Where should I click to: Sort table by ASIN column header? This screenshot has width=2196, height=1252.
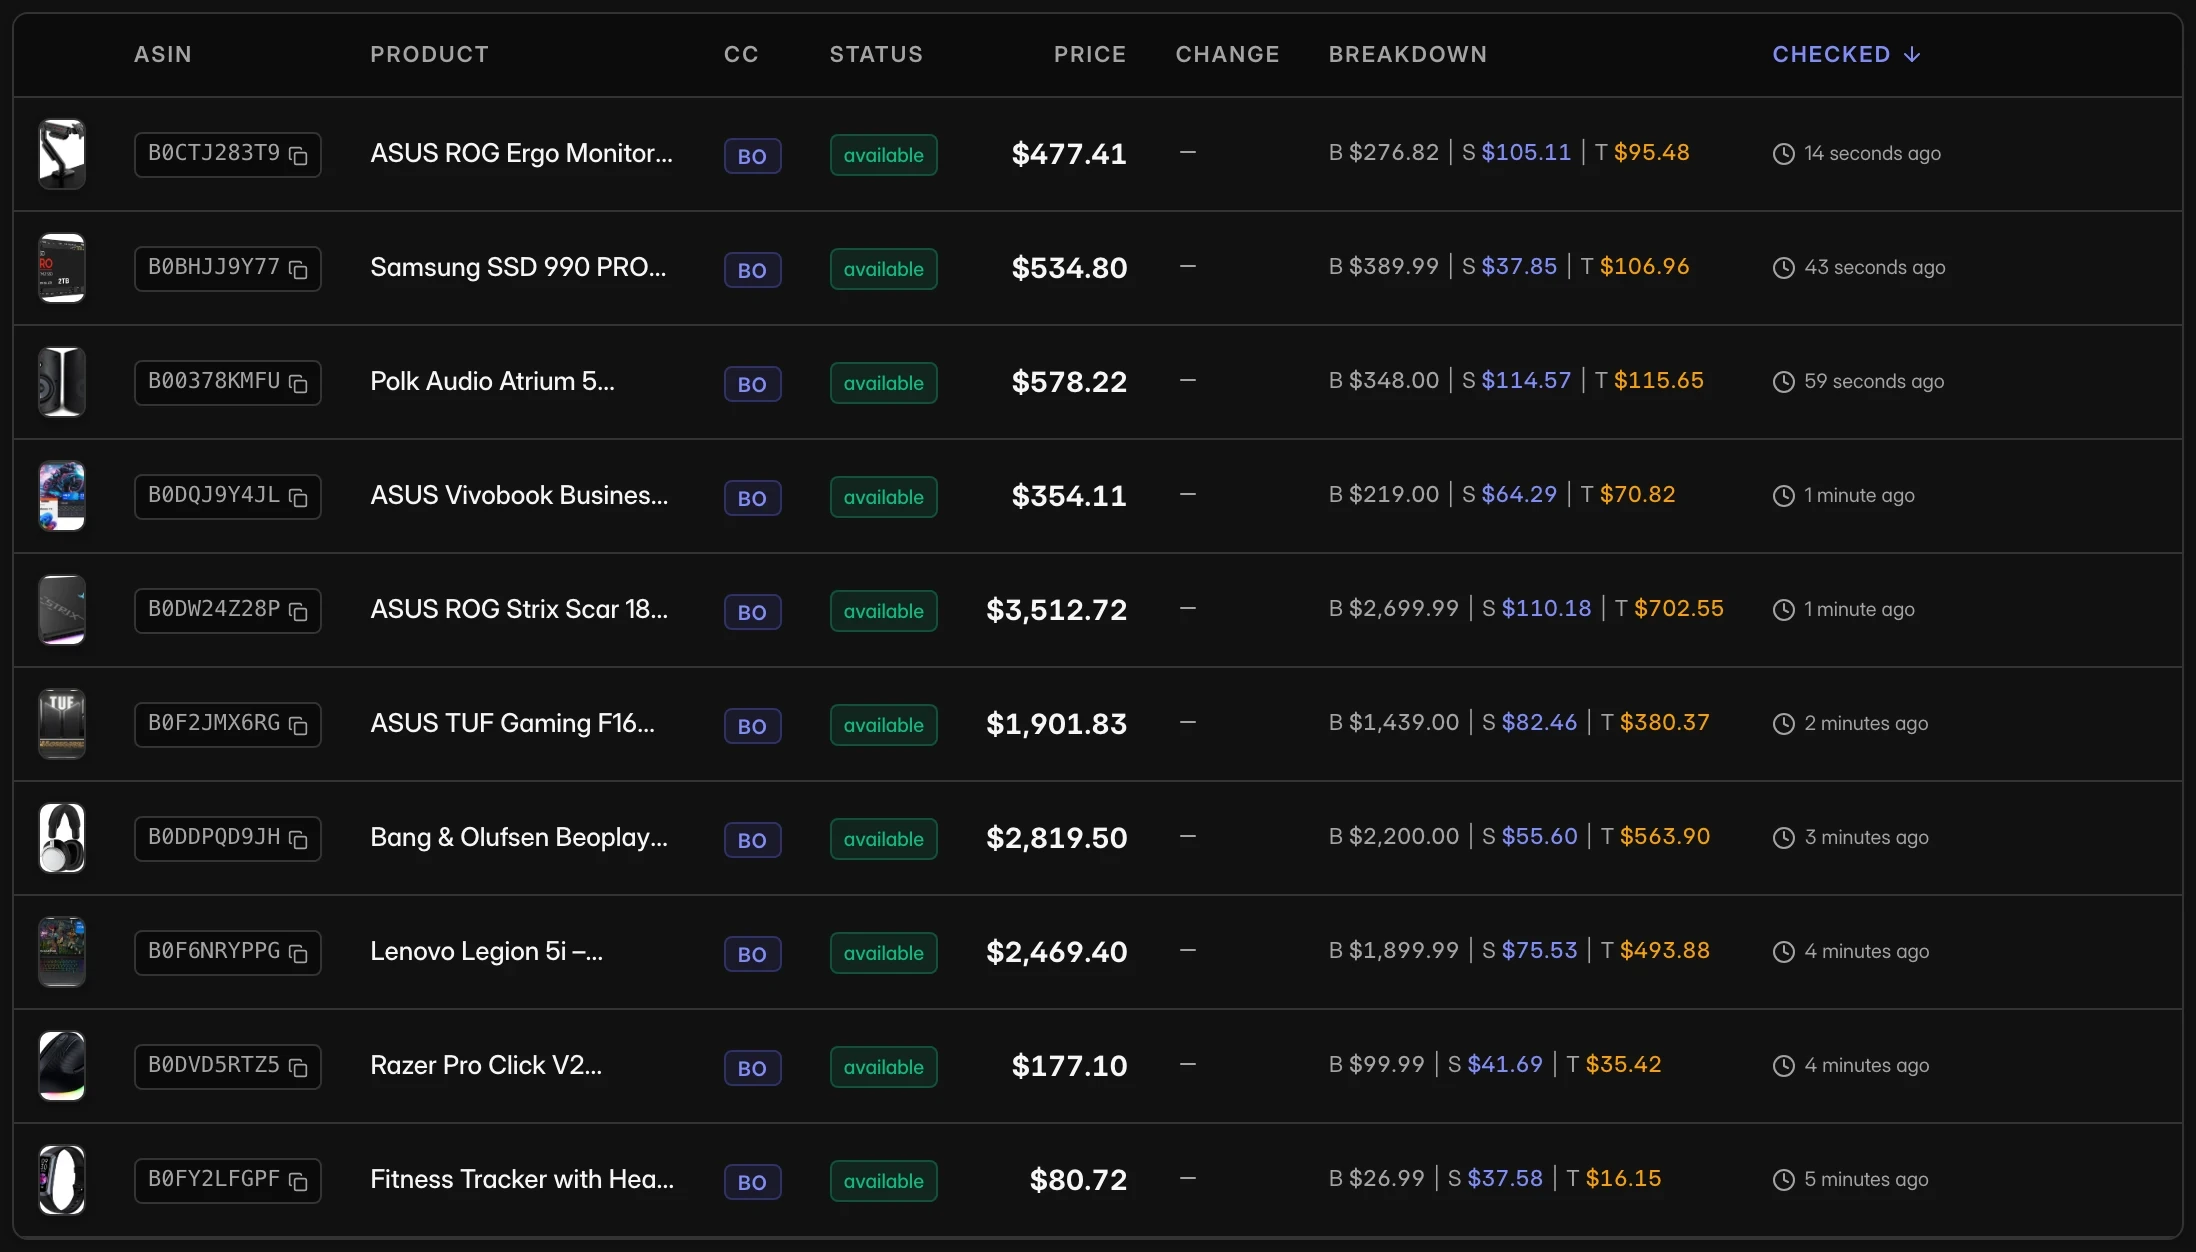(163, 54)
